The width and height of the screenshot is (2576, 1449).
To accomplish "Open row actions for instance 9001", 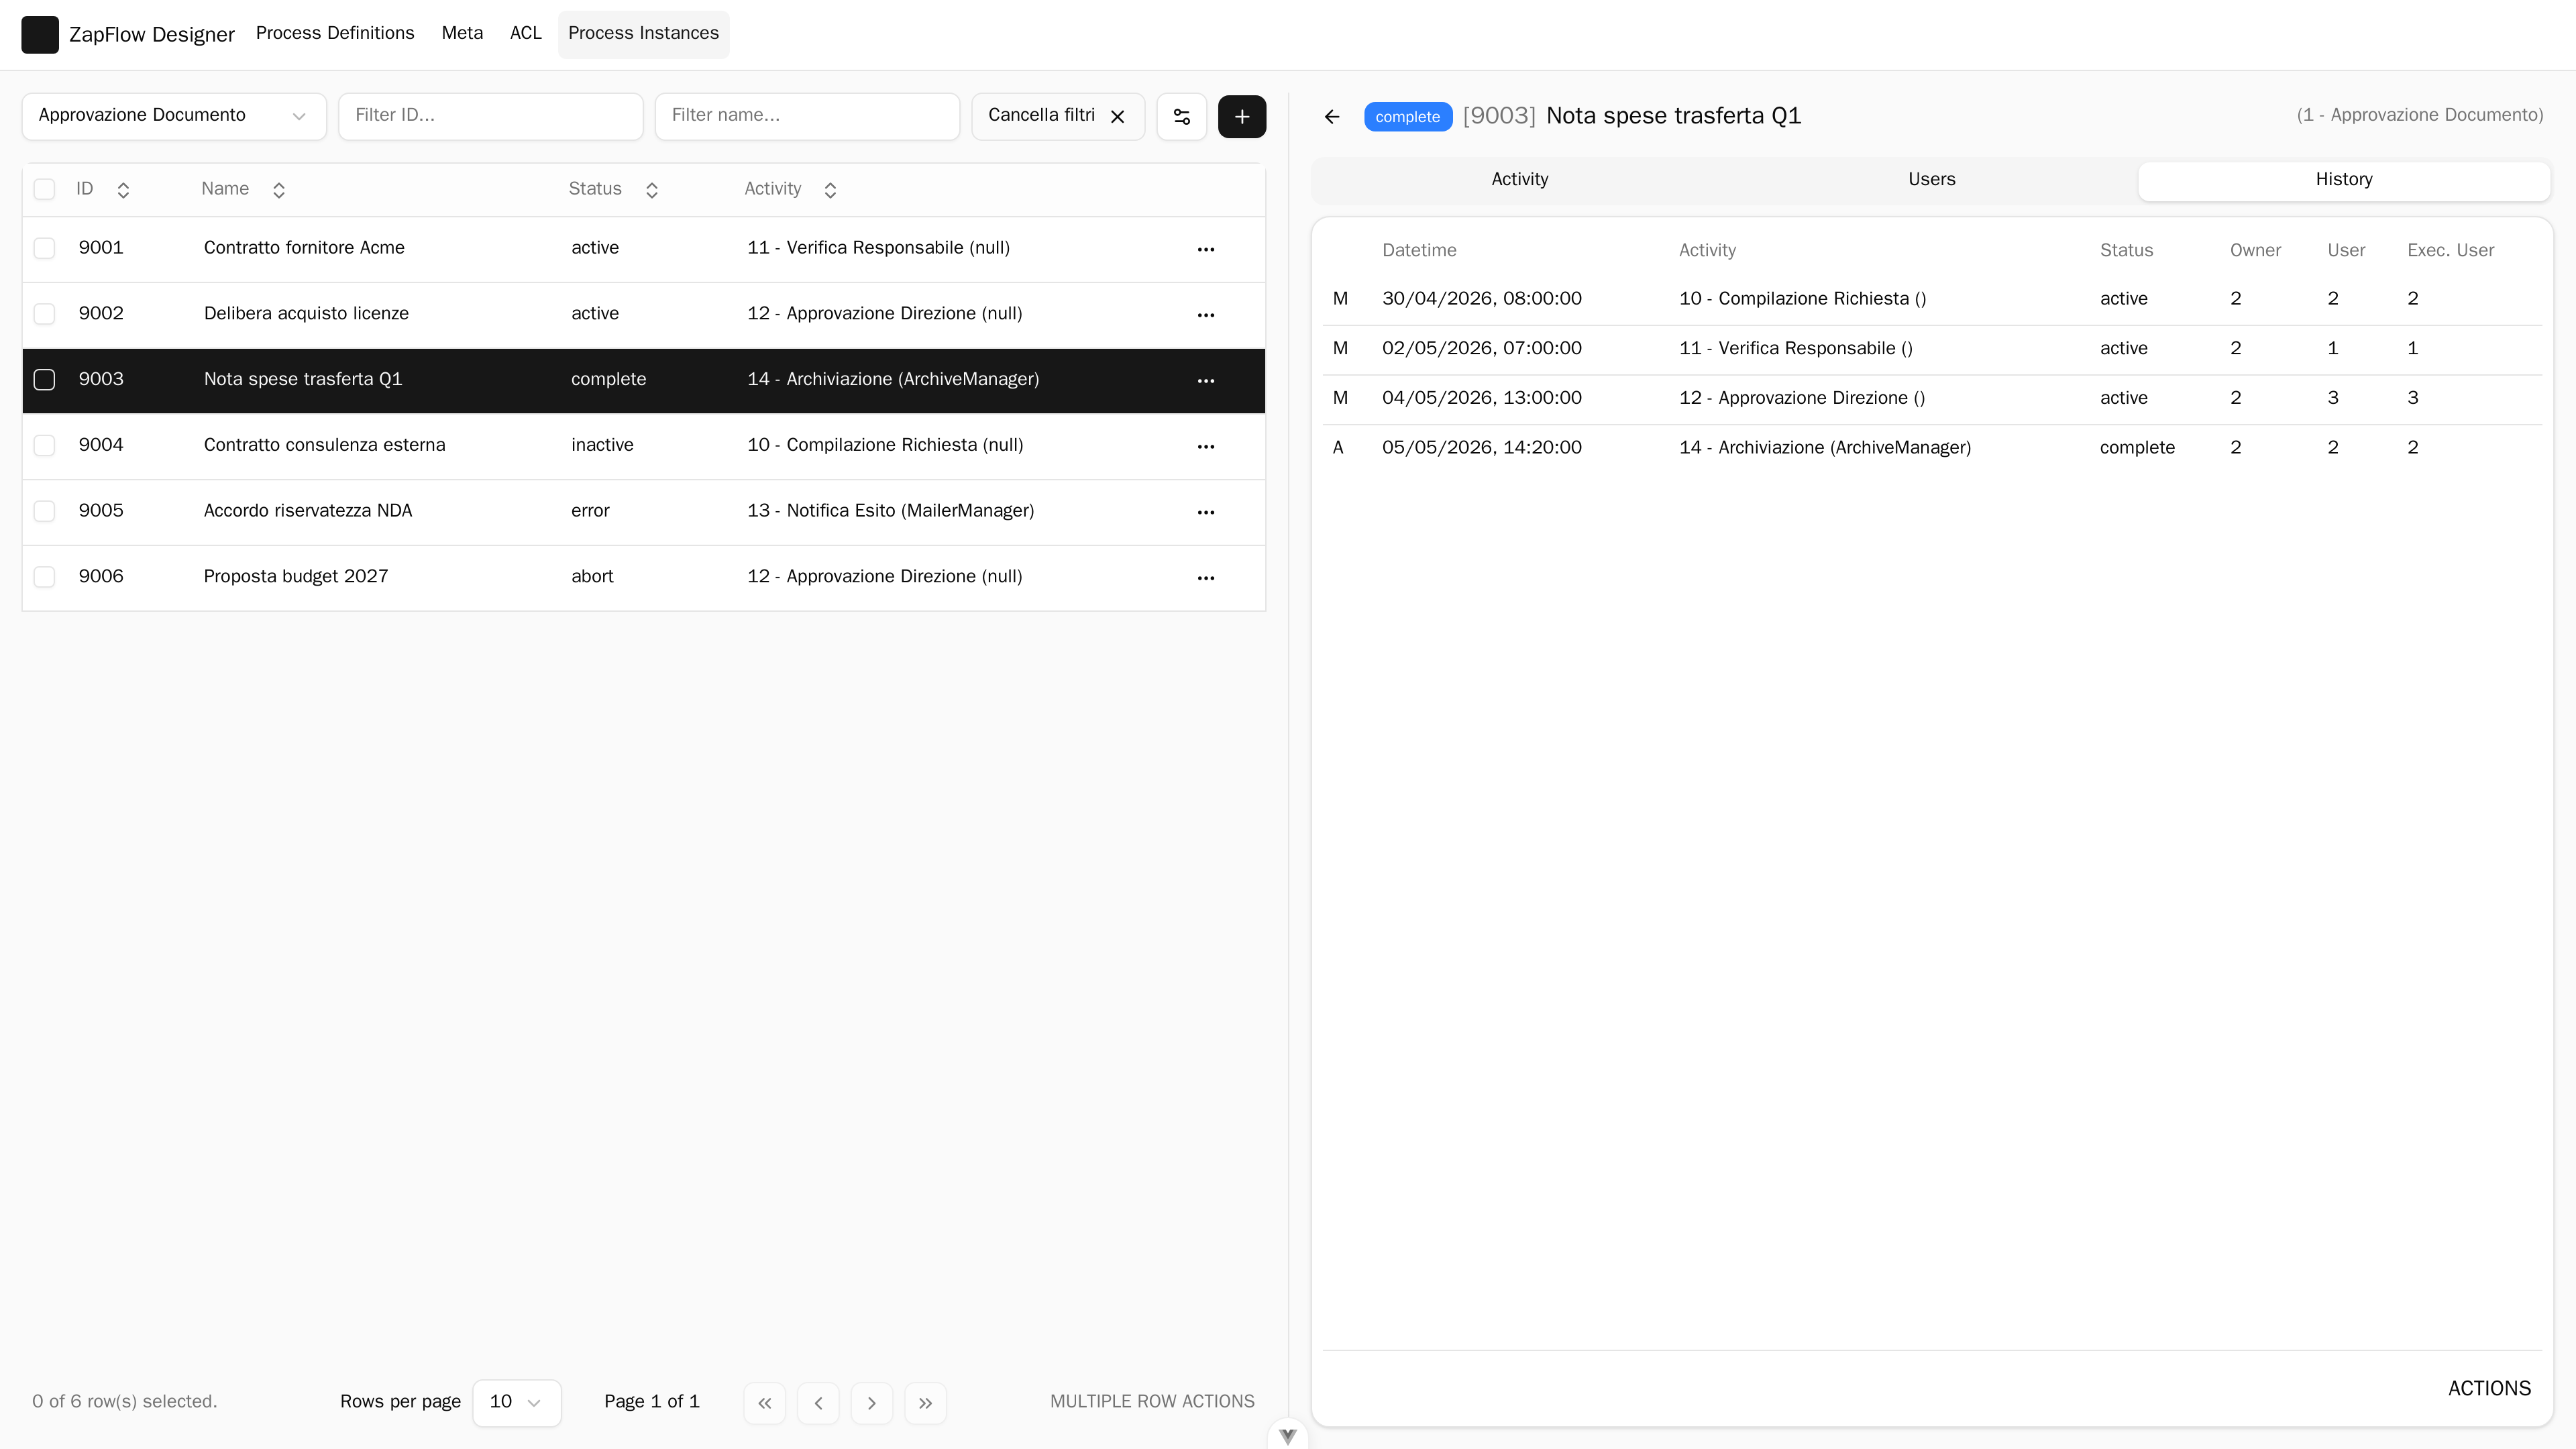I will click(1206, 249).
